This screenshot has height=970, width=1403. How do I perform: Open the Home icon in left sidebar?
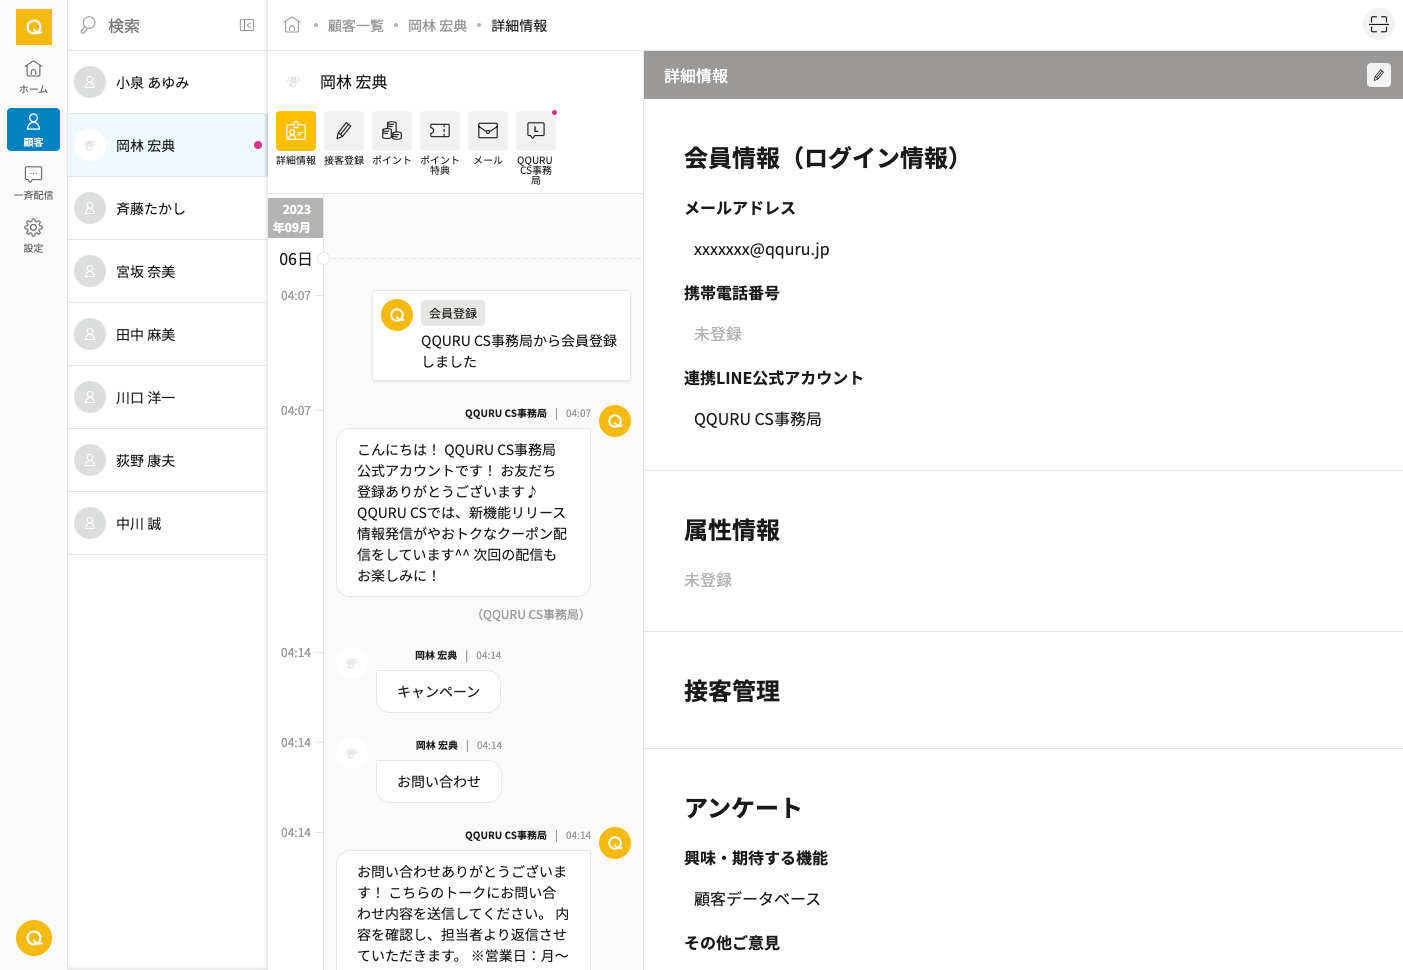[33, 75]
